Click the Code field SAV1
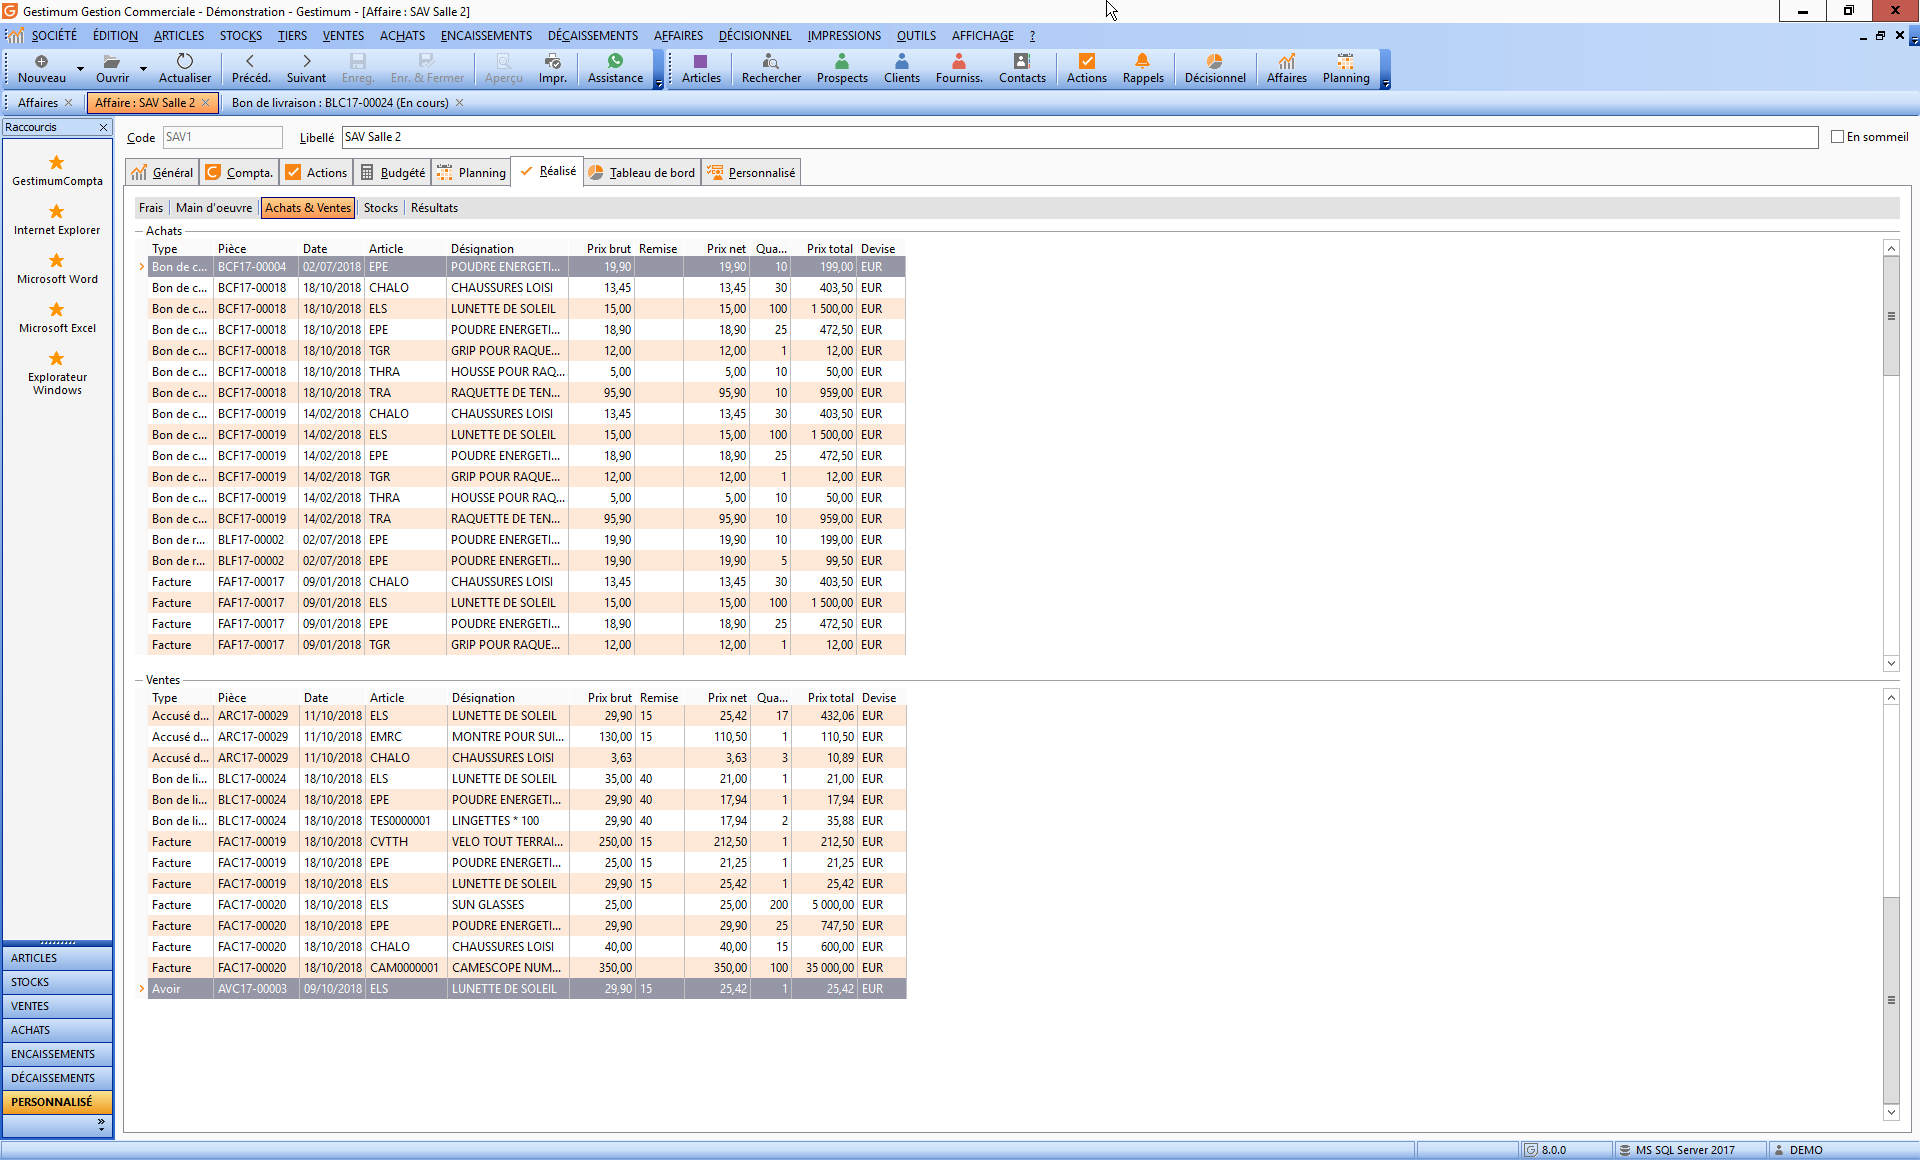The width and height of the screenshot is (1920, 1160). pyautogui.click(x=222, y=137)
